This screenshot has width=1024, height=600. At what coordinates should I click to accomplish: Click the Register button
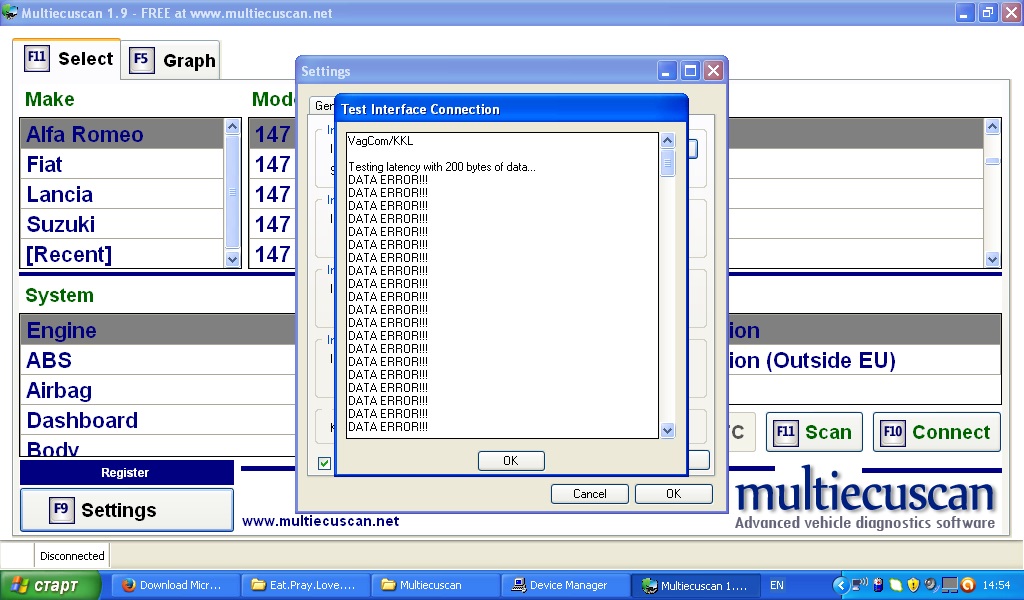[127, 473]
